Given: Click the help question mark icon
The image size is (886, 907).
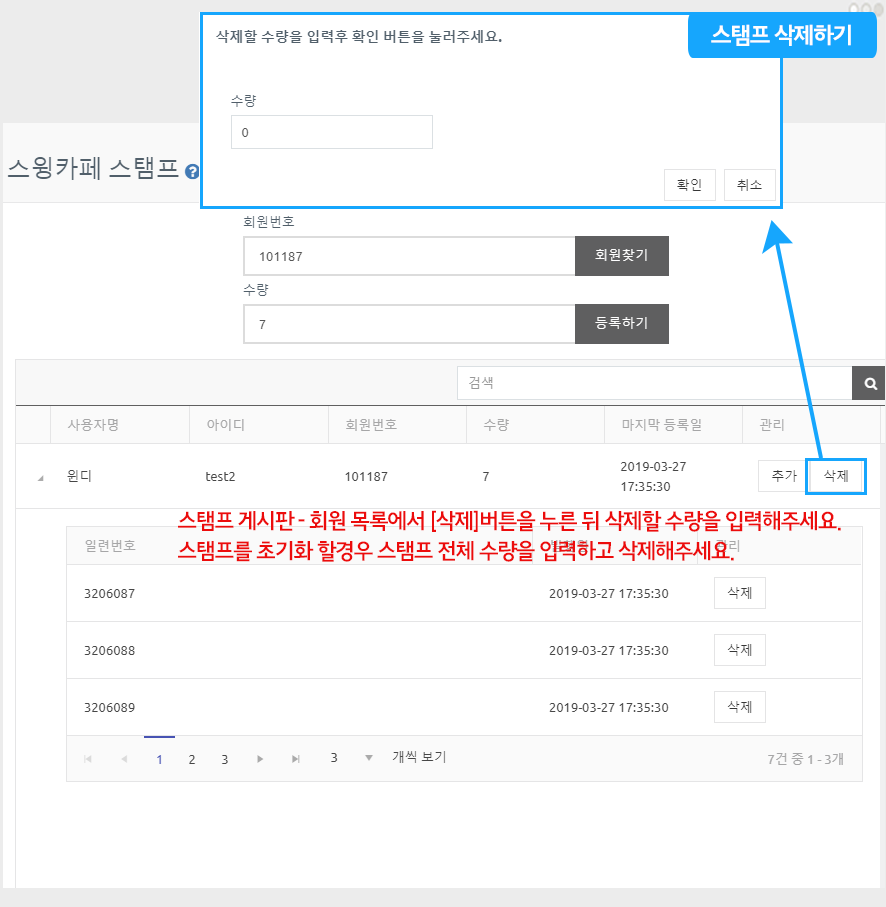Looking at the screenshot, I should pyautogui.click(x=192, y=172).
